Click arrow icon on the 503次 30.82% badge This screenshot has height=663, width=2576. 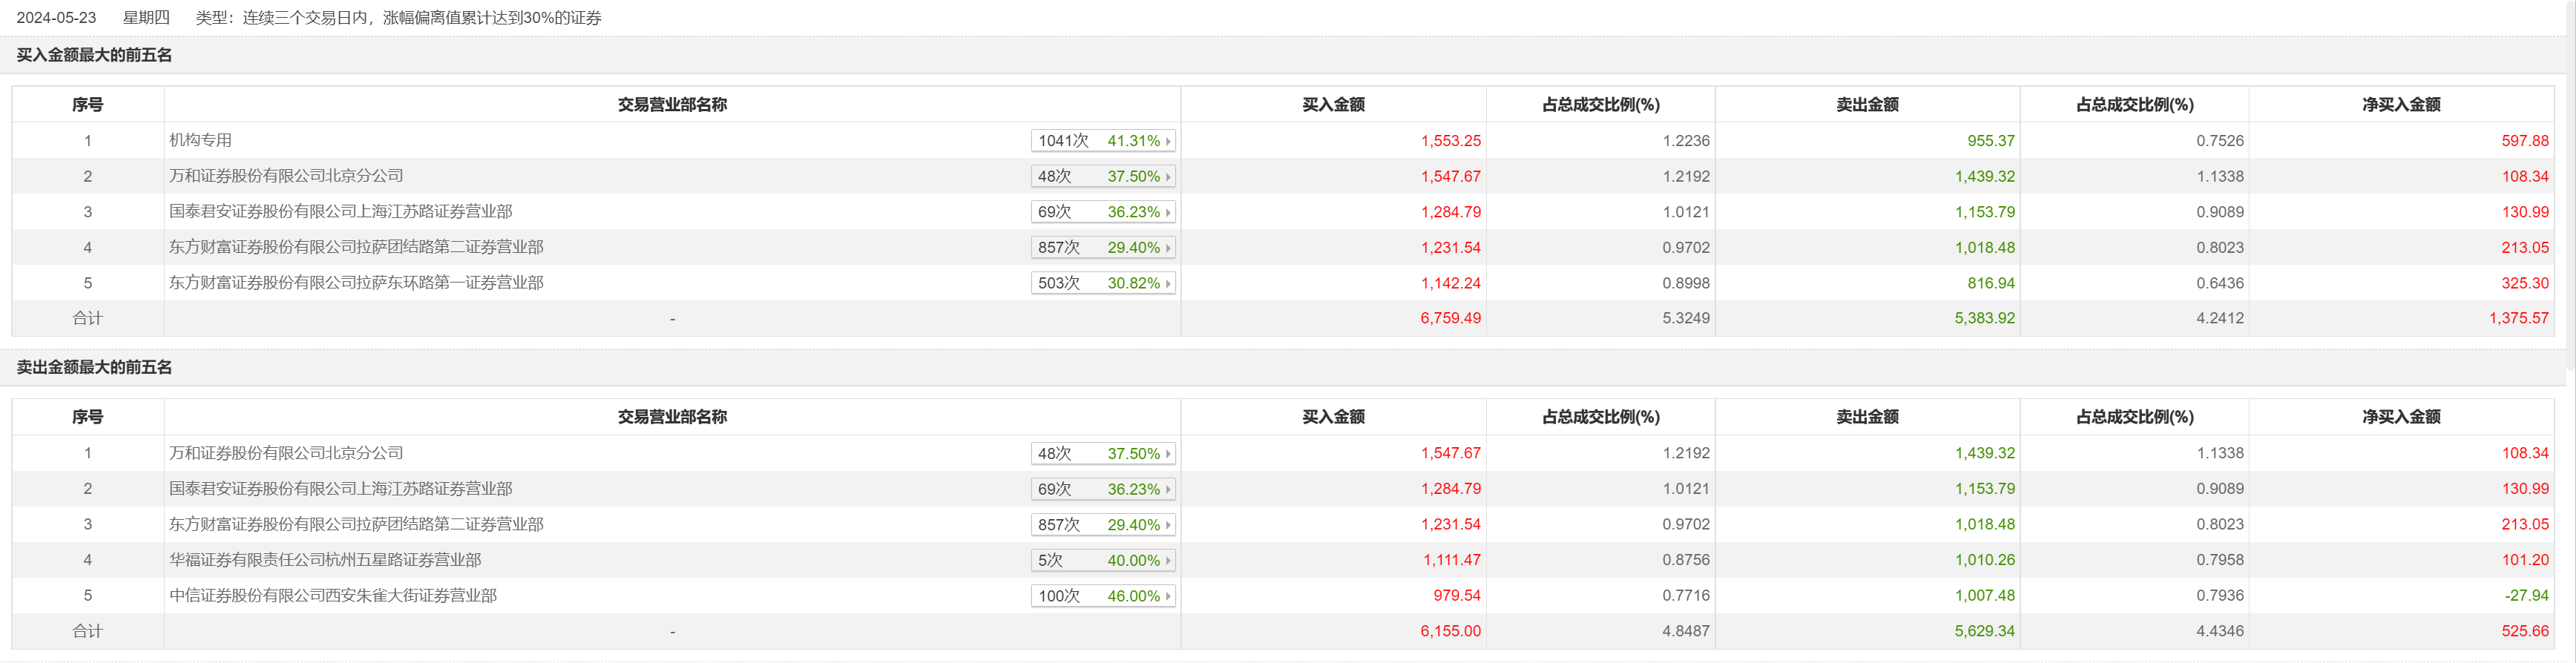coord(1167,283)
